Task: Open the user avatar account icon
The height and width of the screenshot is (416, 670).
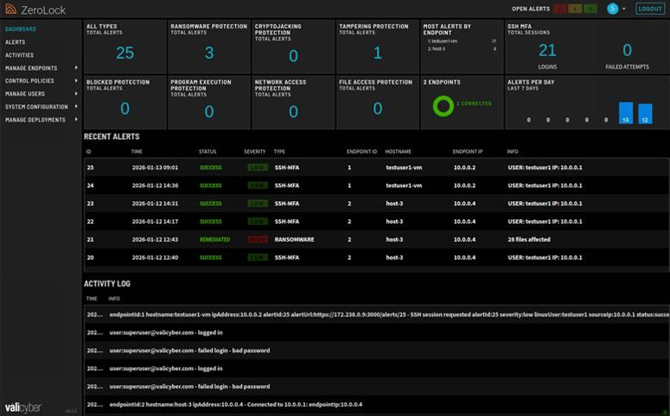Action: [612, 9]
